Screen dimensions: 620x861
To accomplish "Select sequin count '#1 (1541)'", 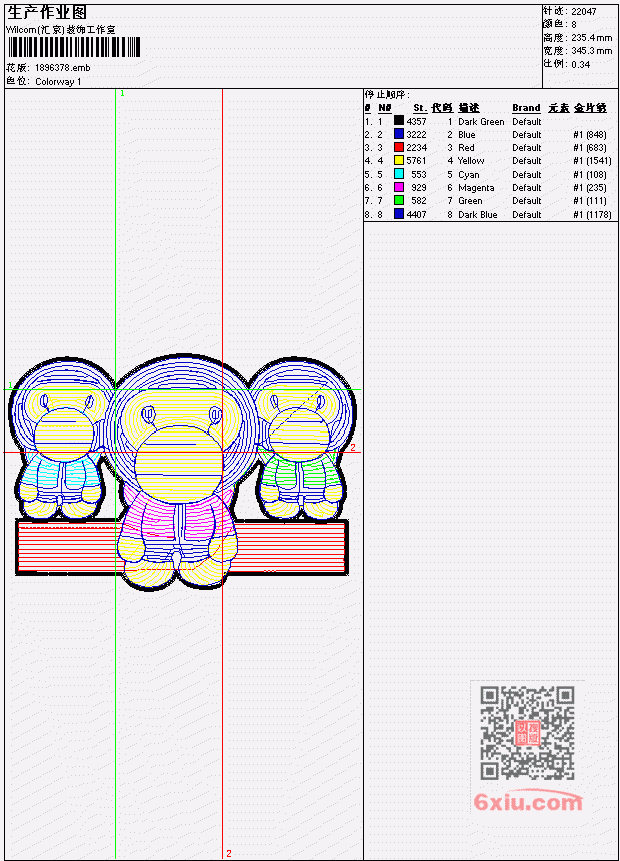I will pyautogui.click(x=592, y=160).
